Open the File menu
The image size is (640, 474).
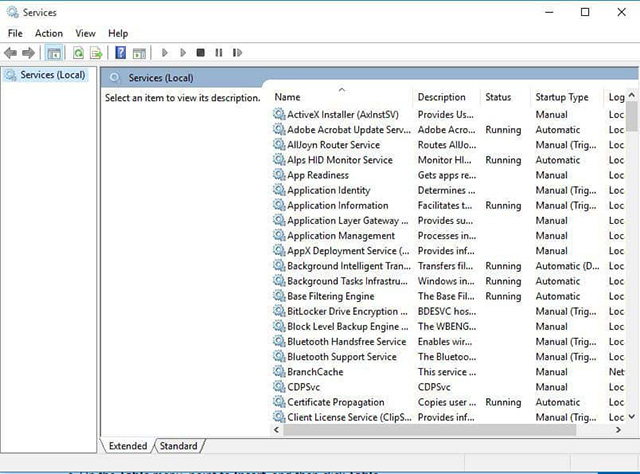[x=15, y=33]
